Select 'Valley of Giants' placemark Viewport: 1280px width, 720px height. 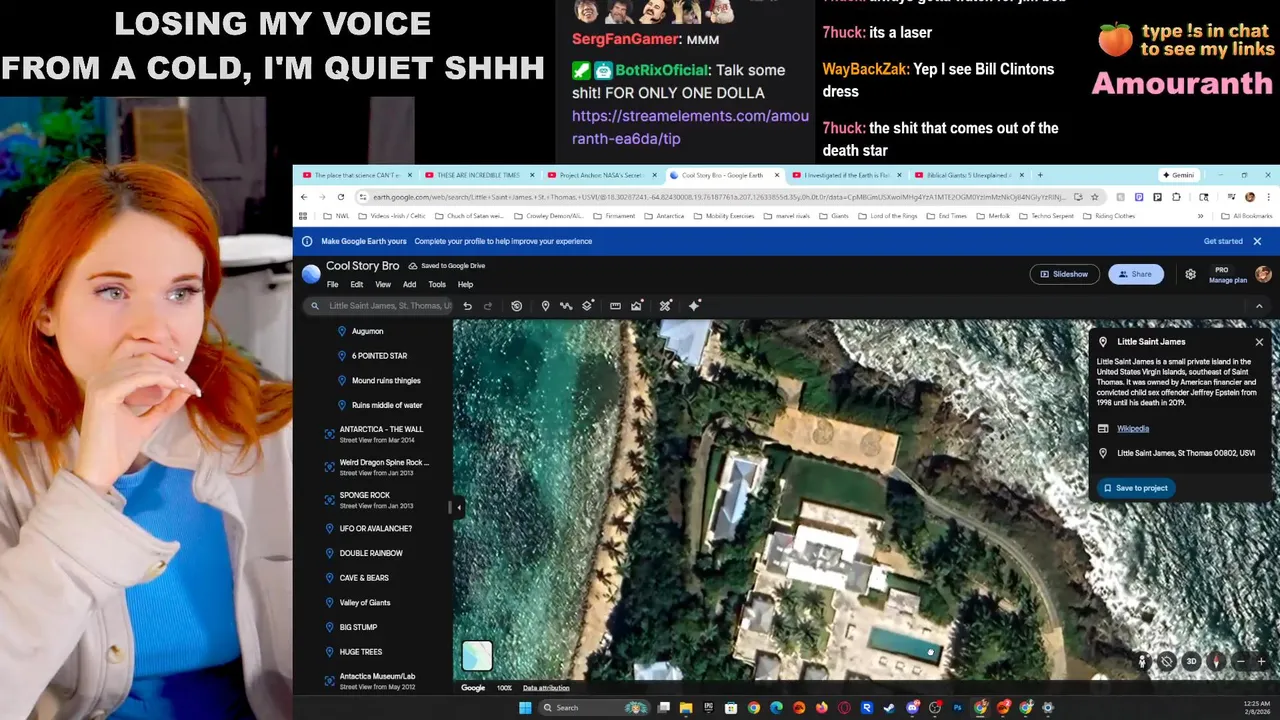point(365,603)
